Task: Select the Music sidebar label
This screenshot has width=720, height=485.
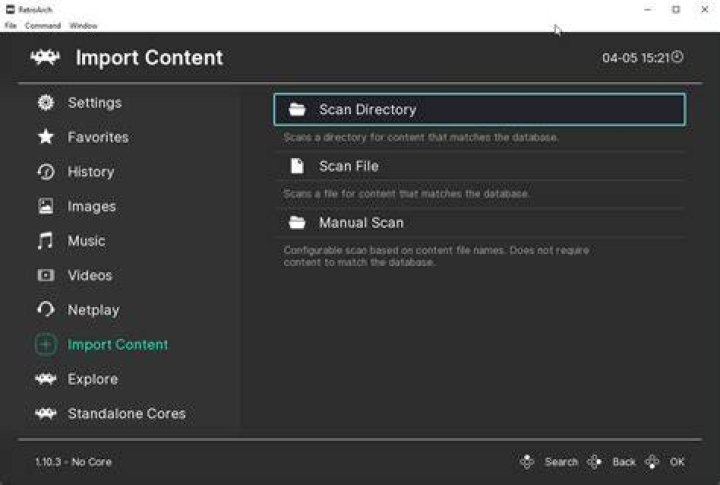Action: pyautogui.click(x=86, y=241)
